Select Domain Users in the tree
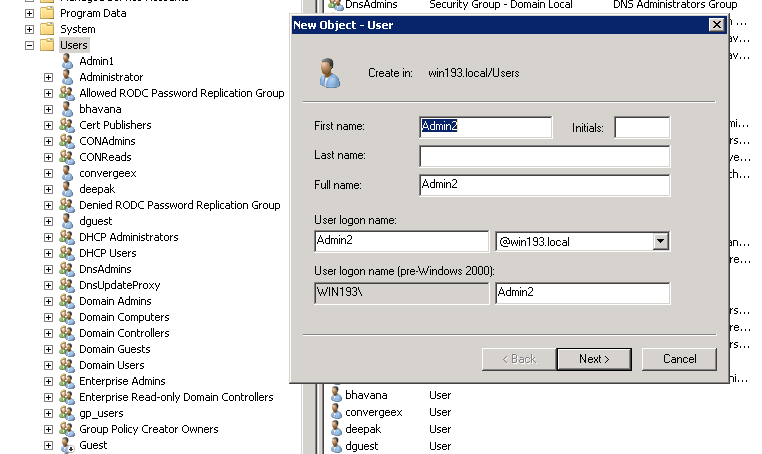Viewport: 762px width, 454px height. click(x=112, y=366)
